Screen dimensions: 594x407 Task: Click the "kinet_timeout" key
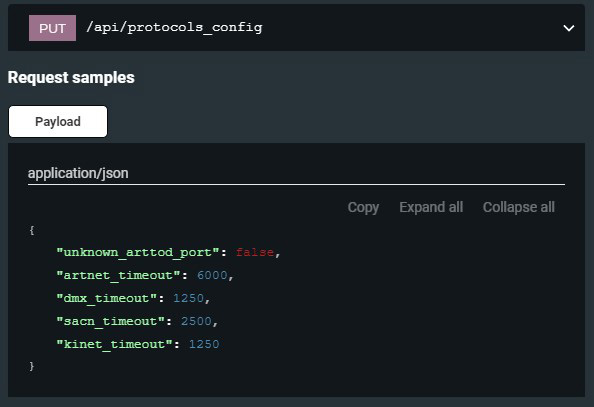click(114, 344)
